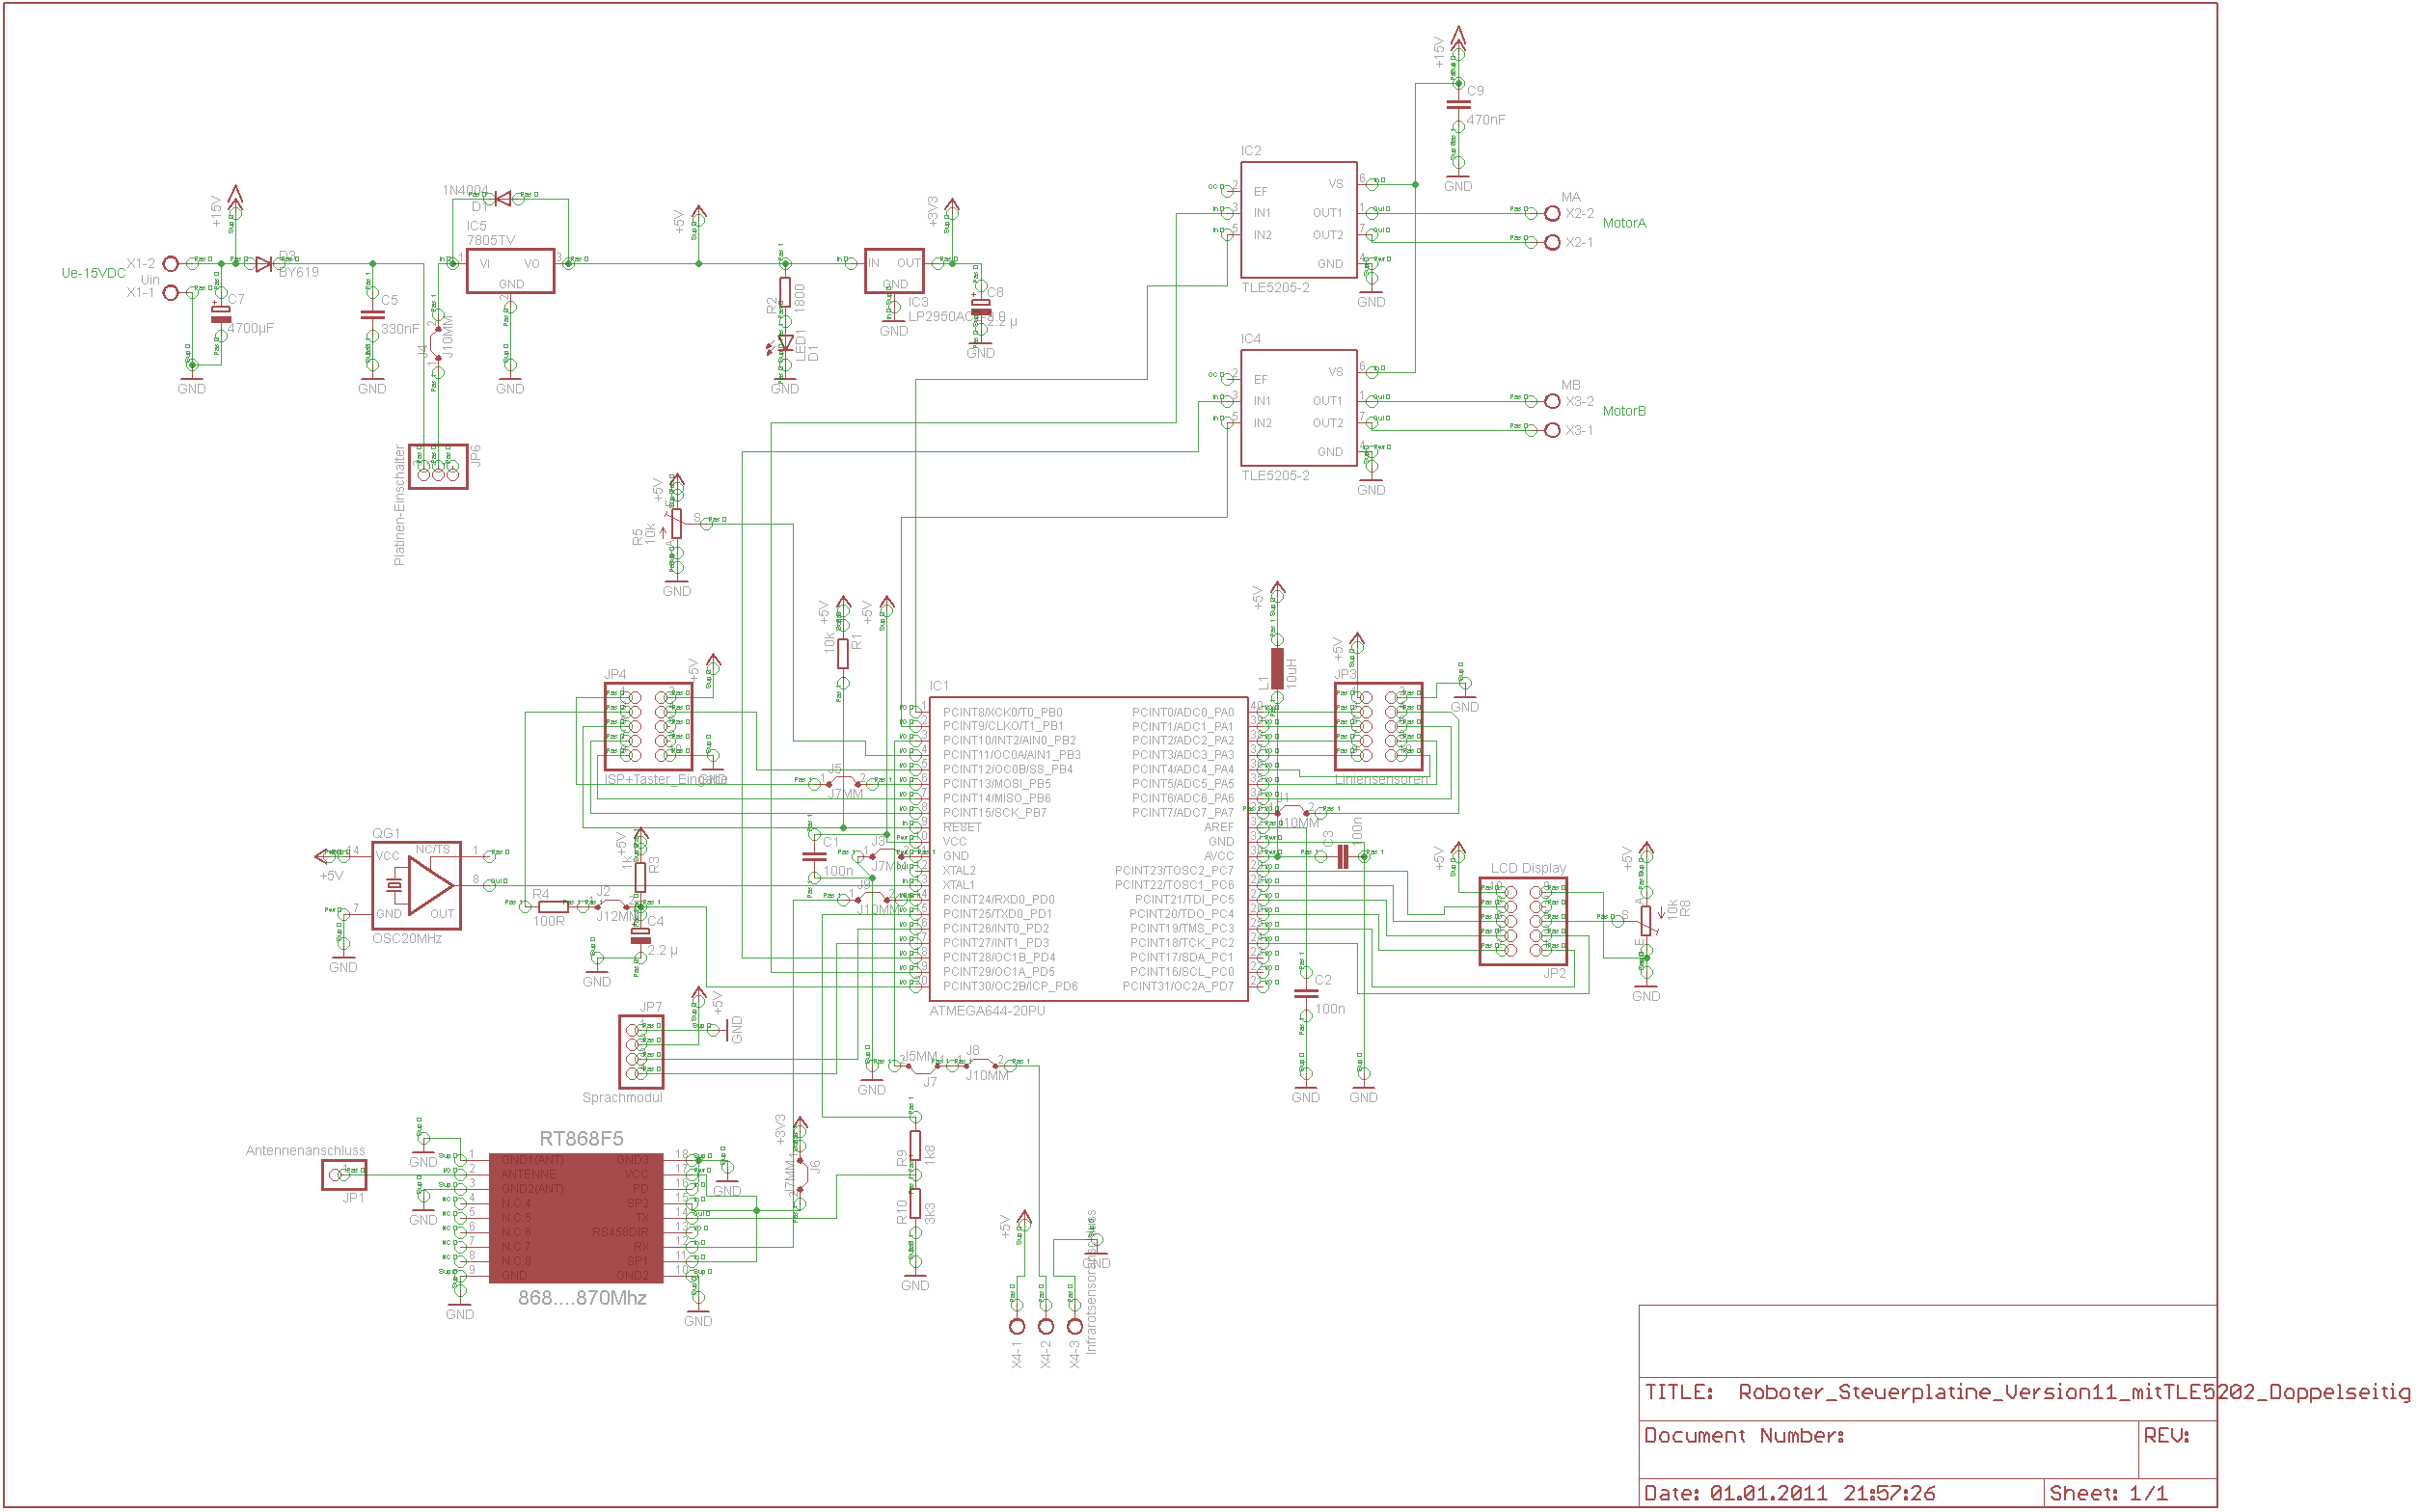
Task: Click the X2-2 motor A terminal pad
Action: tap(1552, 213)
